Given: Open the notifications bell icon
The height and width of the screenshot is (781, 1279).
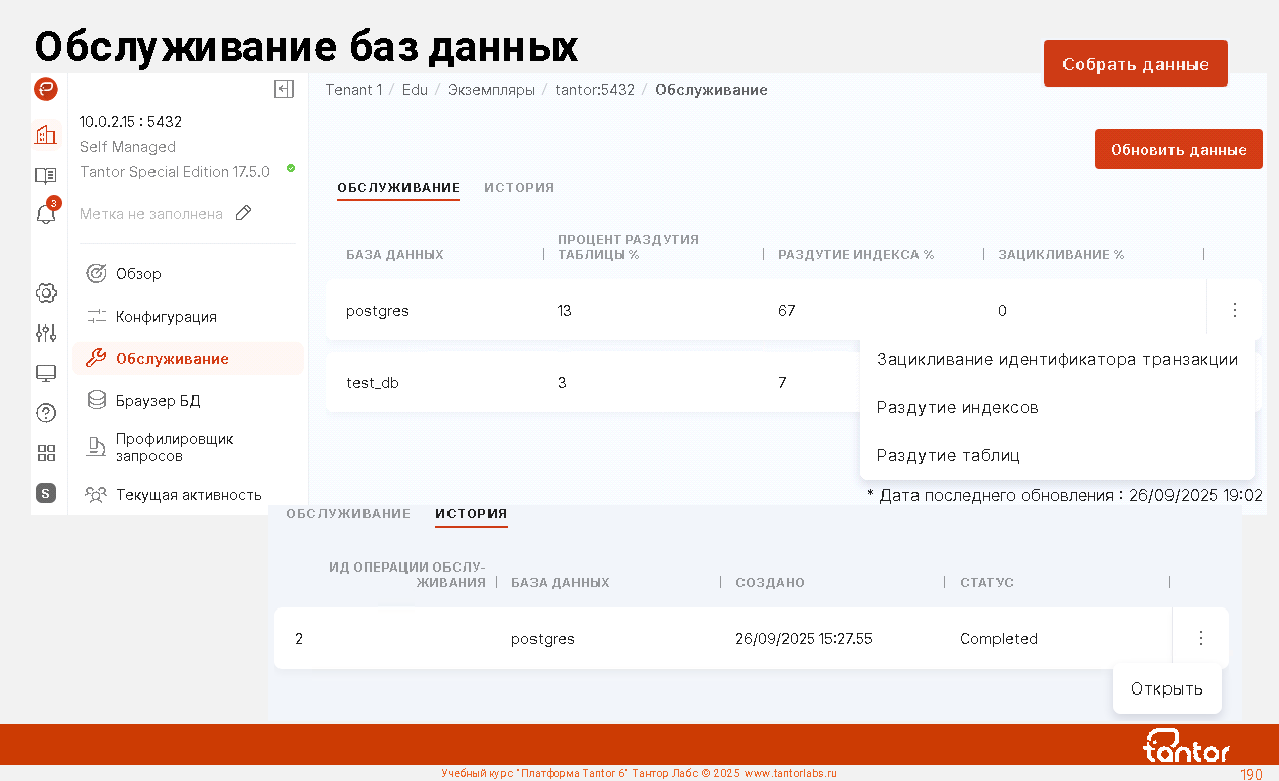Looking at the screenshot, I should tap(46, 214).
